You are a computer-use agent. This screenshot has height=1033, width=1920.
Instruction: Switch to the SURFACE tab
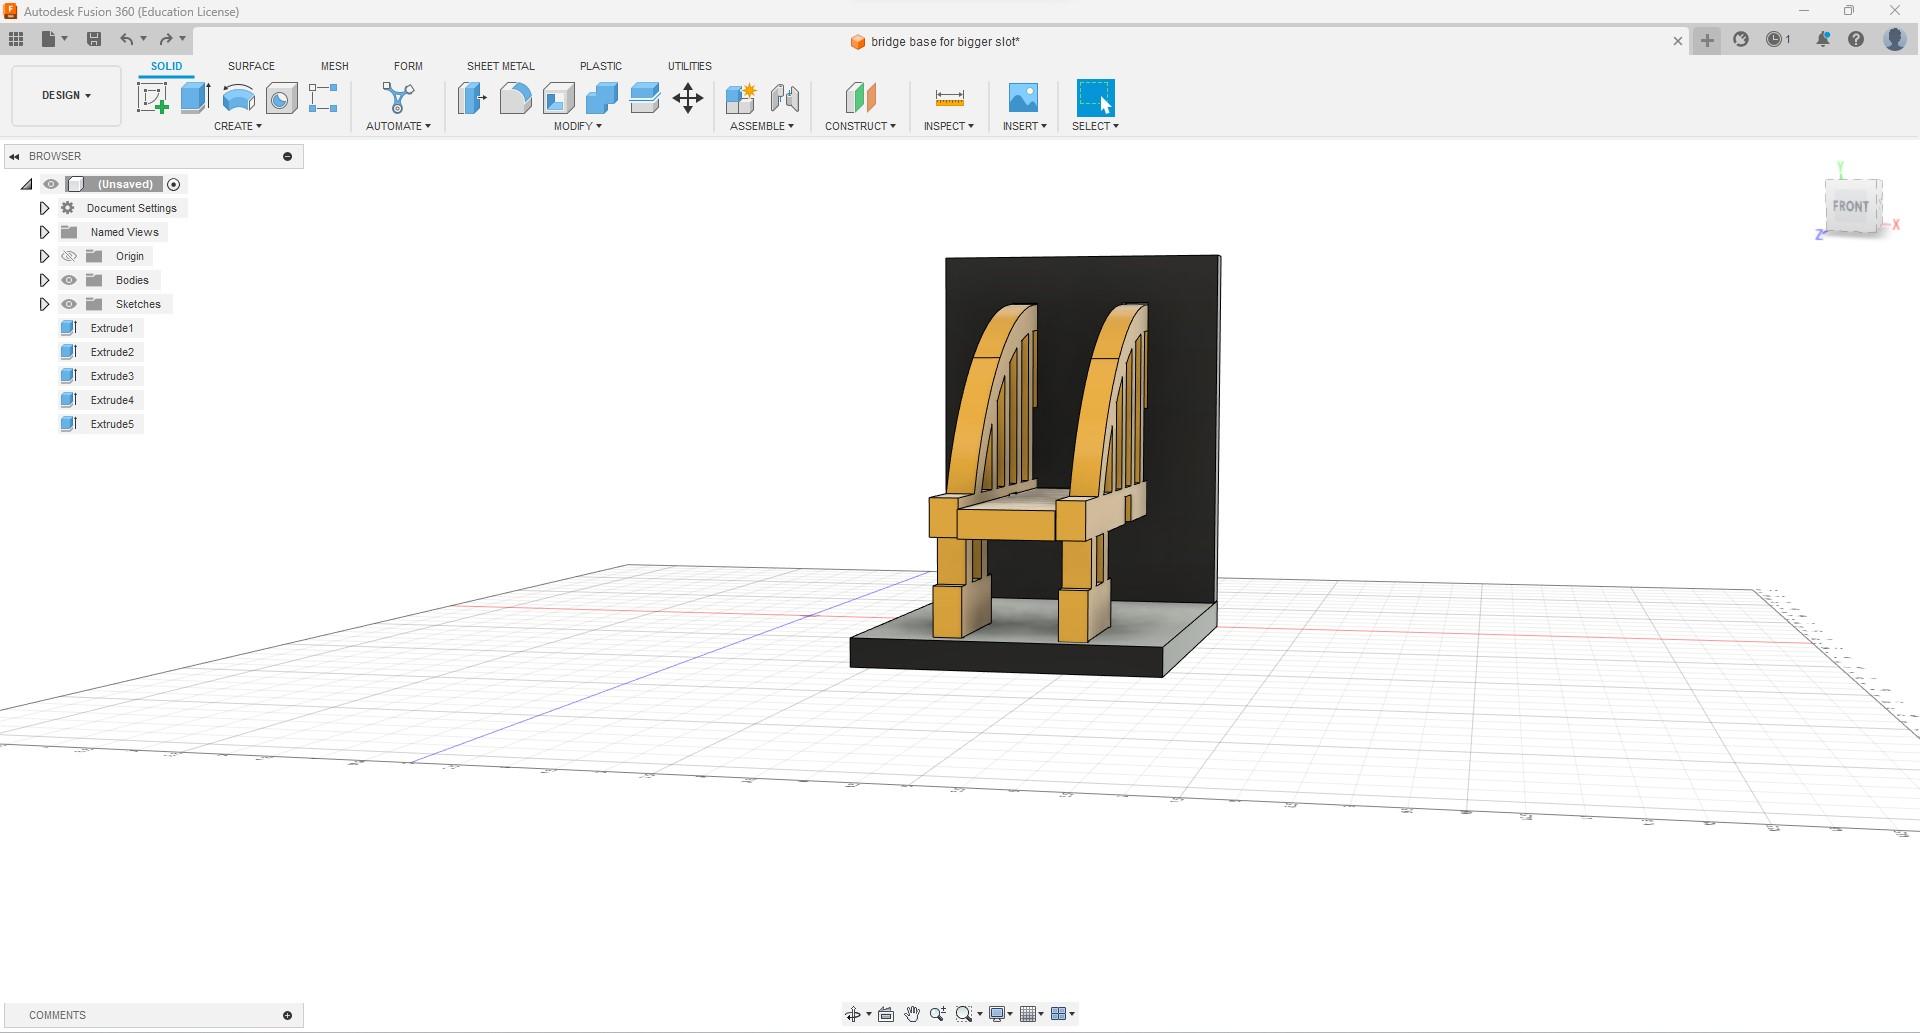251,66
